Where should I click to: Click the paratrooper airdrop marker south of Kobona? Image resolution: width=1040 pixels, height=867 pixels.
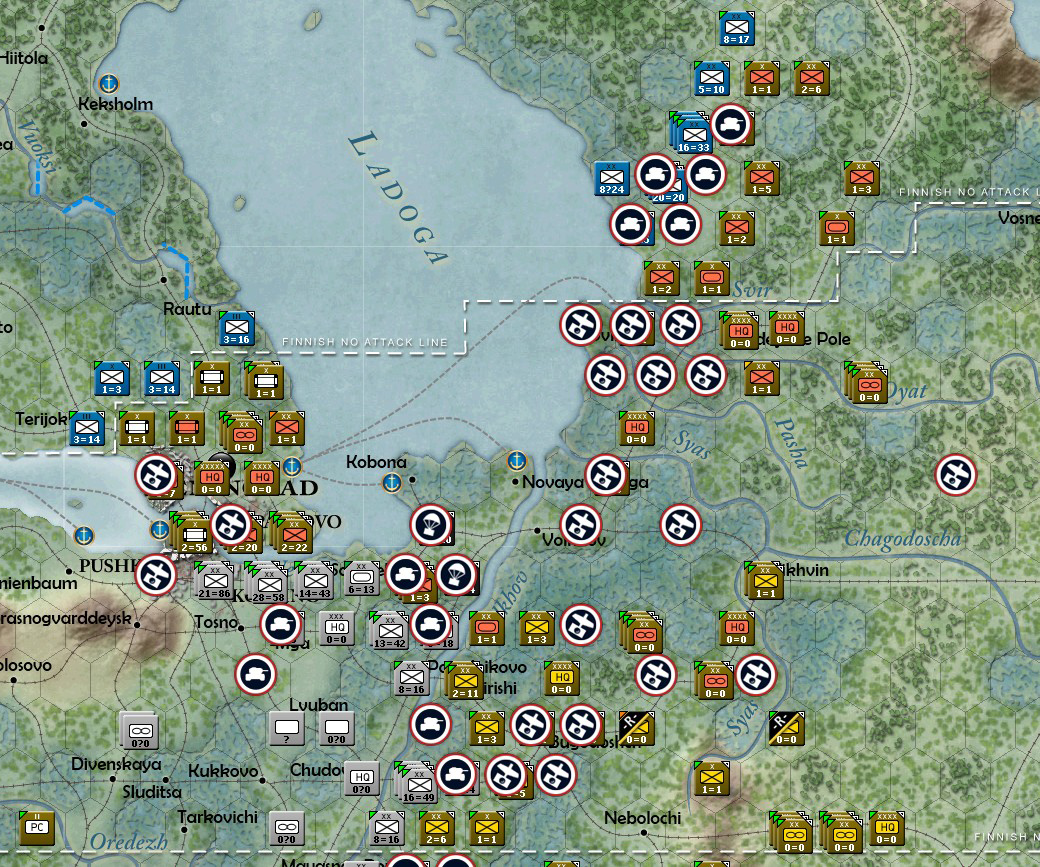[x=430, y=525]
